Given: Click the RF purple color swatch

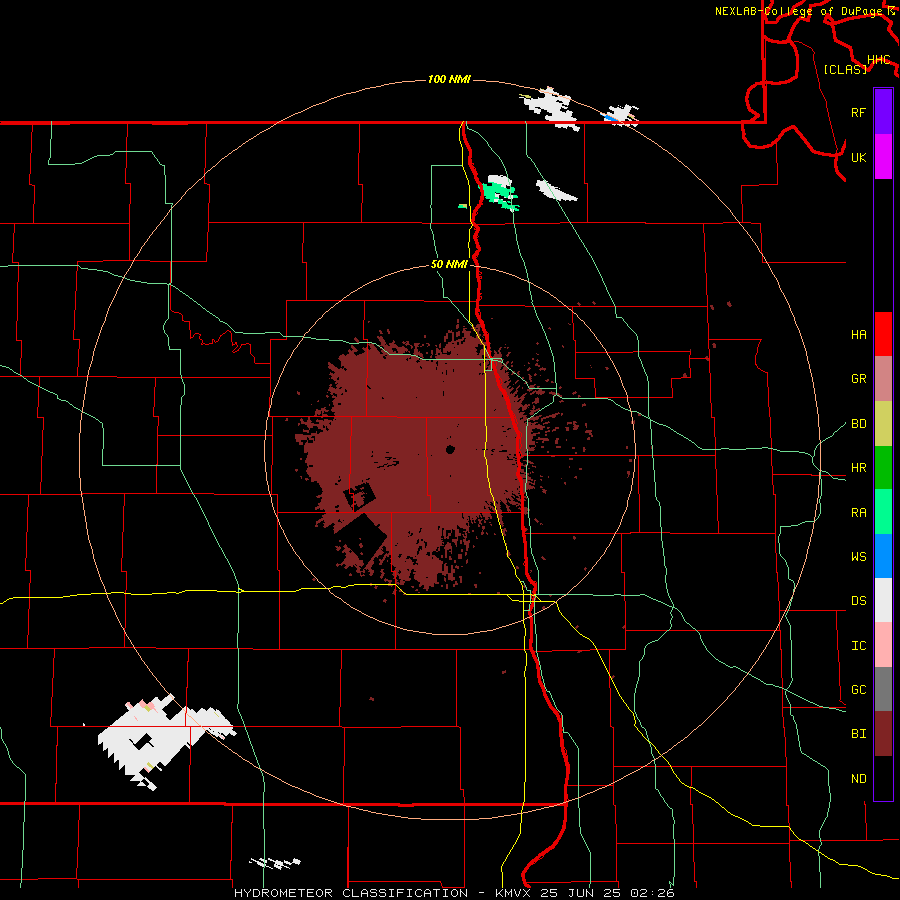Looking at the screenshot, I should 883,112.
